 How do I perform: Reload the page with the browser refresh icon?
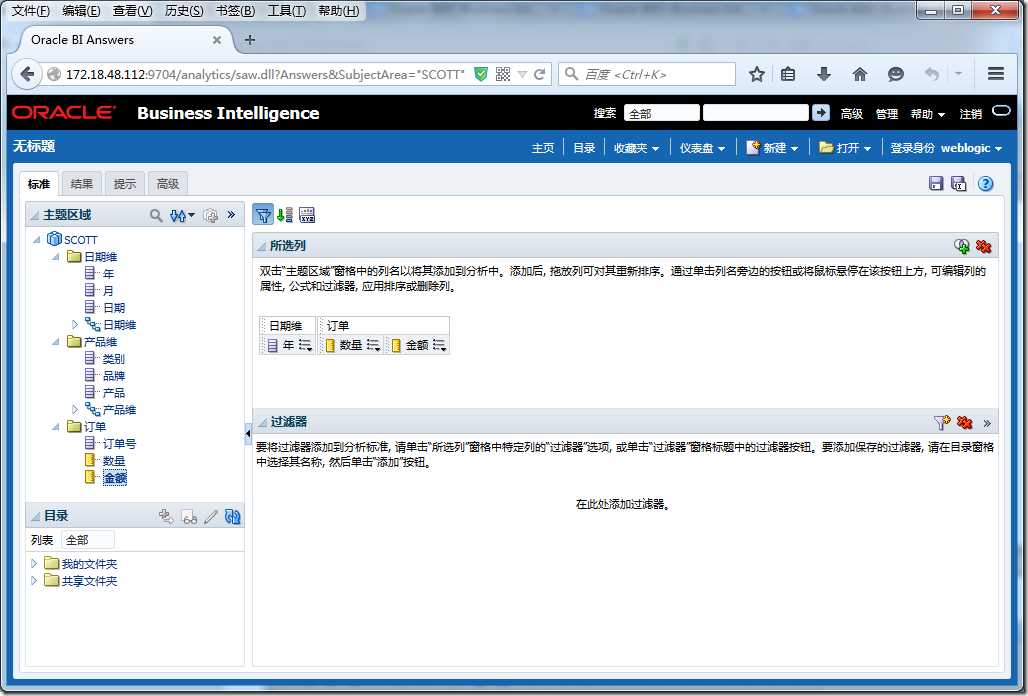540,74
